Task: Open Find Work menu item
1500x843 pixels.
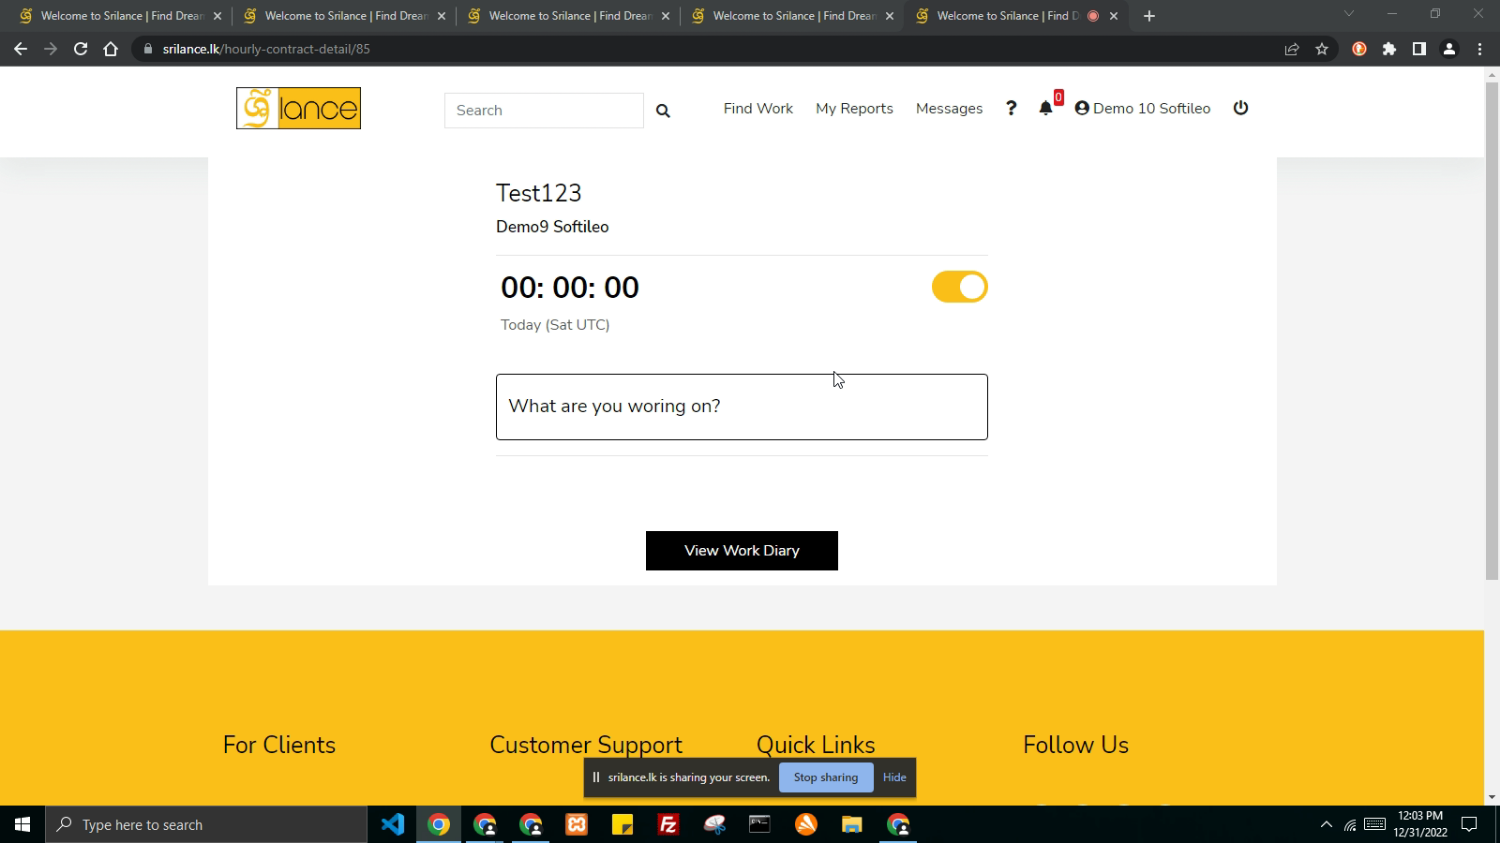Action: [758, 108]
